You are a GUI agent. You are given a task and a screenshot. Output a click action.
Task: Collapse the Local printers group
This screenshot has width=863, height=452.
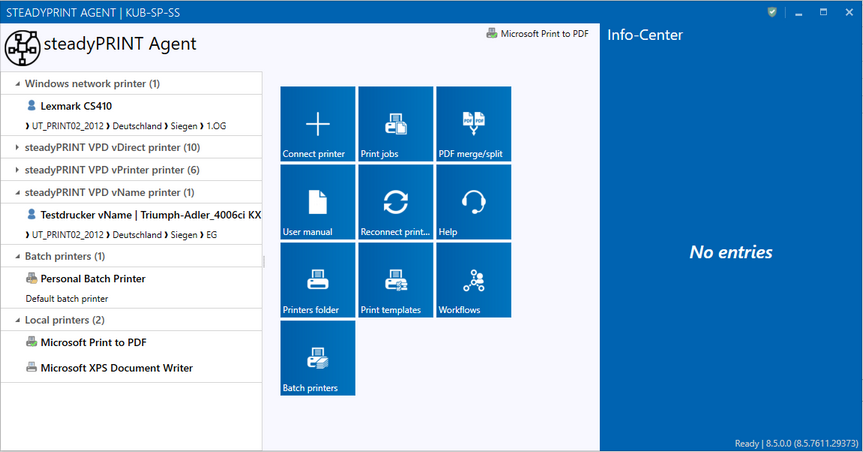17,321
